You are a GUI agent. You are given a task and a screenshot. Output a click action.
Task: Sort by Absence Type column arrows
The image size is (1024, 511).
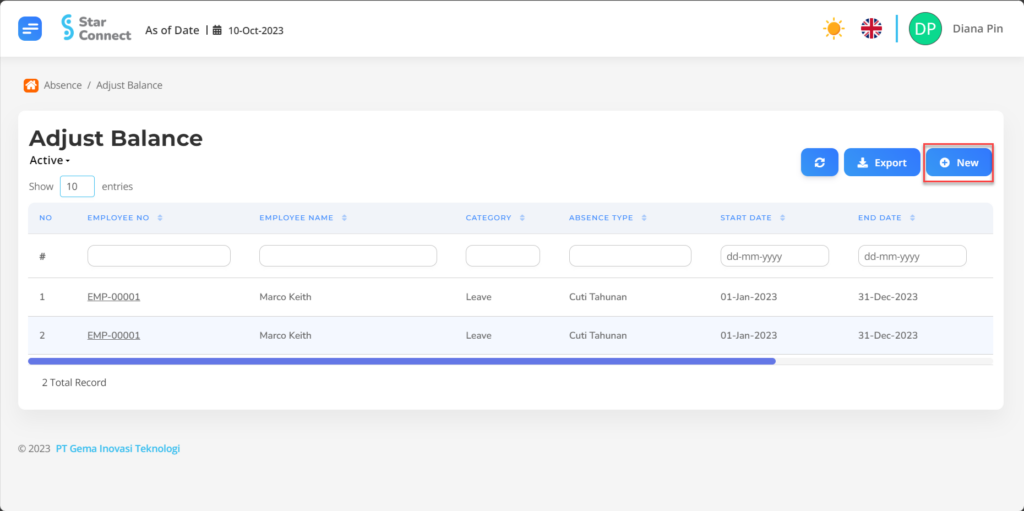[x=644, y=218]
